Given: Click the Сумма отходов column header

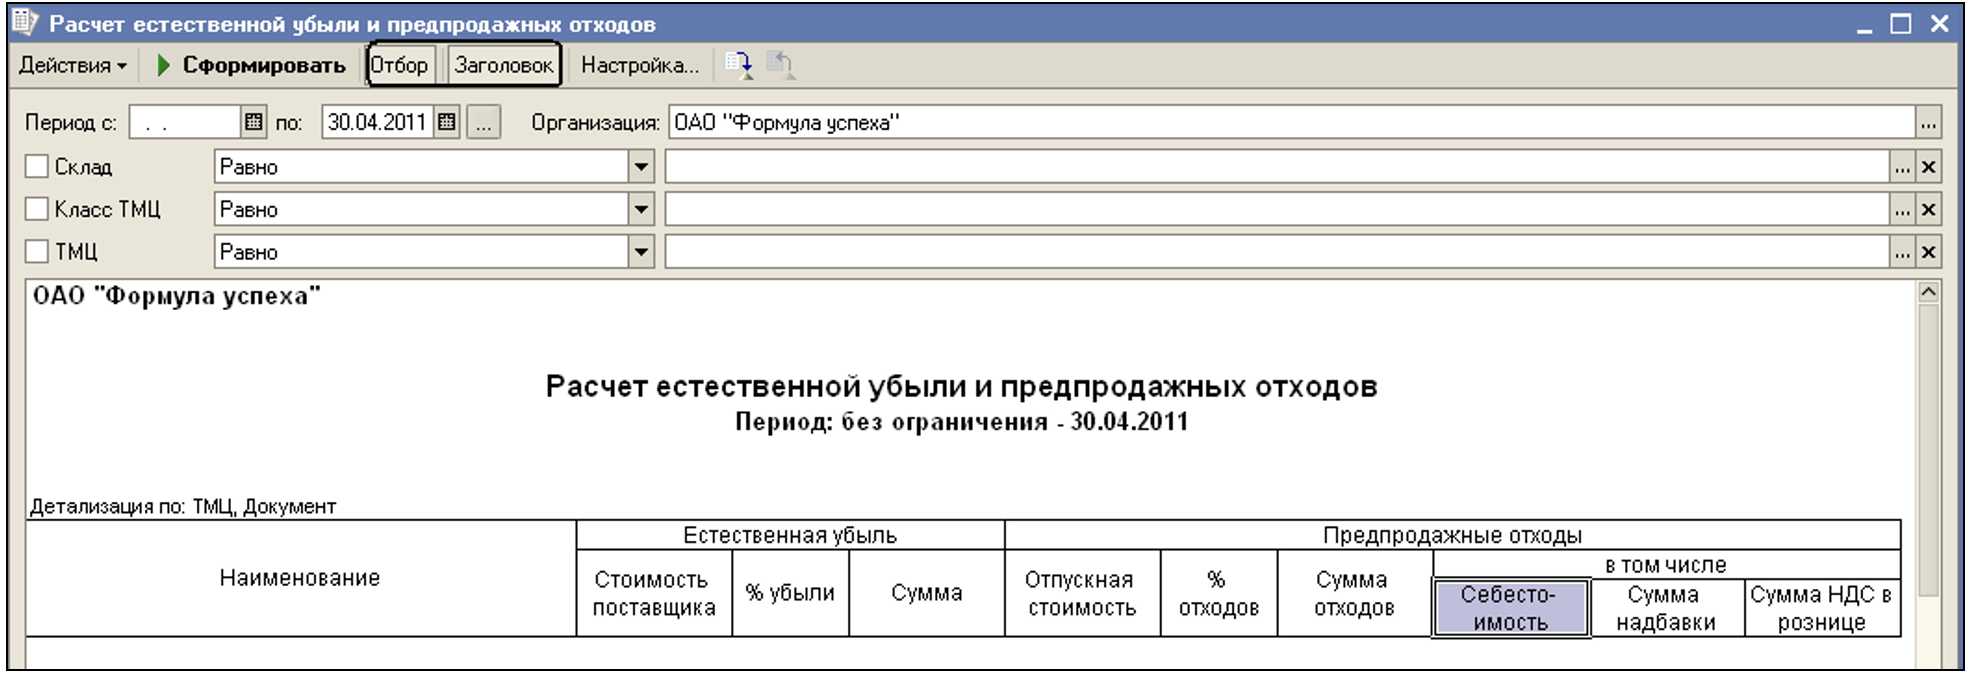Looking at the screenshot, I should (1354, 593).
